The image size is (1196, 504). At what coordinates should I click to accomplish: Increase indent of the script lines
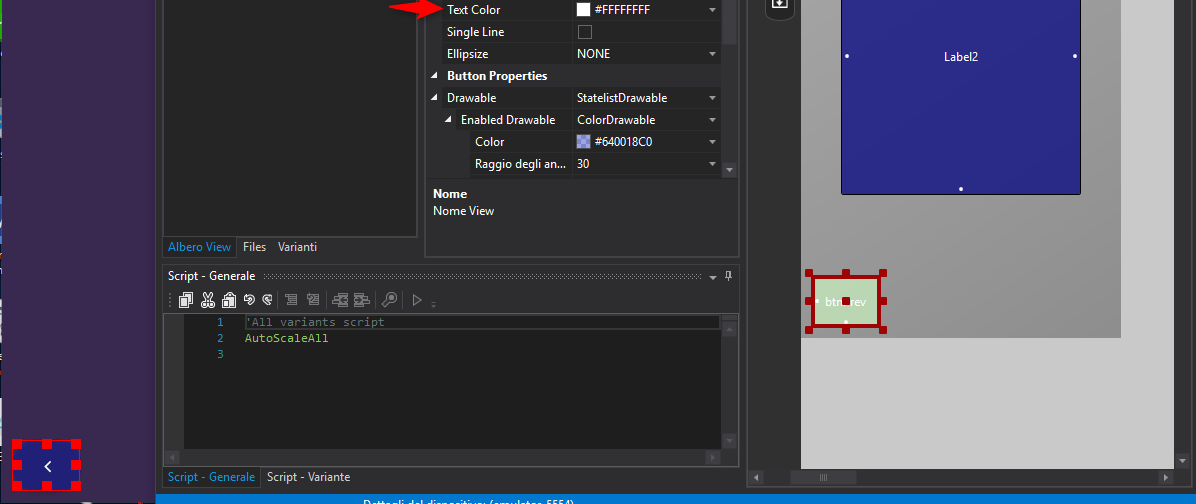tap(362, 300)
